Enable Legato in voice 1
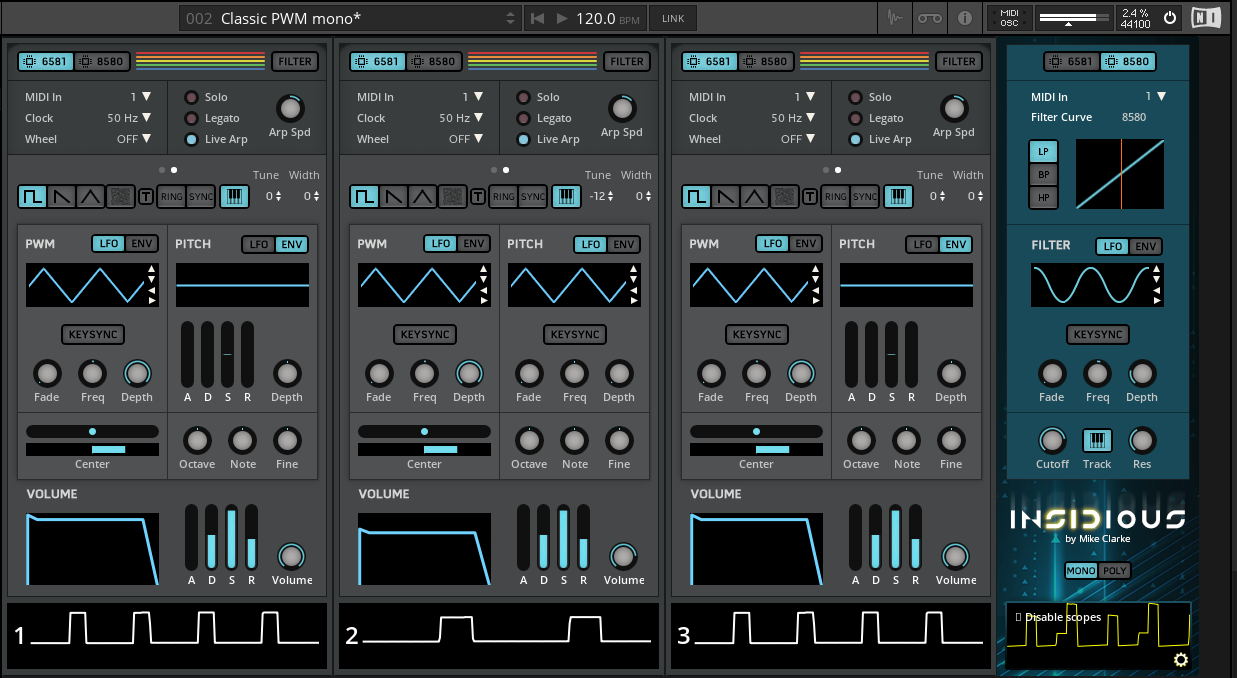Image resolution: width=1237 pixels, height=678 pixels. click(191, 118)
